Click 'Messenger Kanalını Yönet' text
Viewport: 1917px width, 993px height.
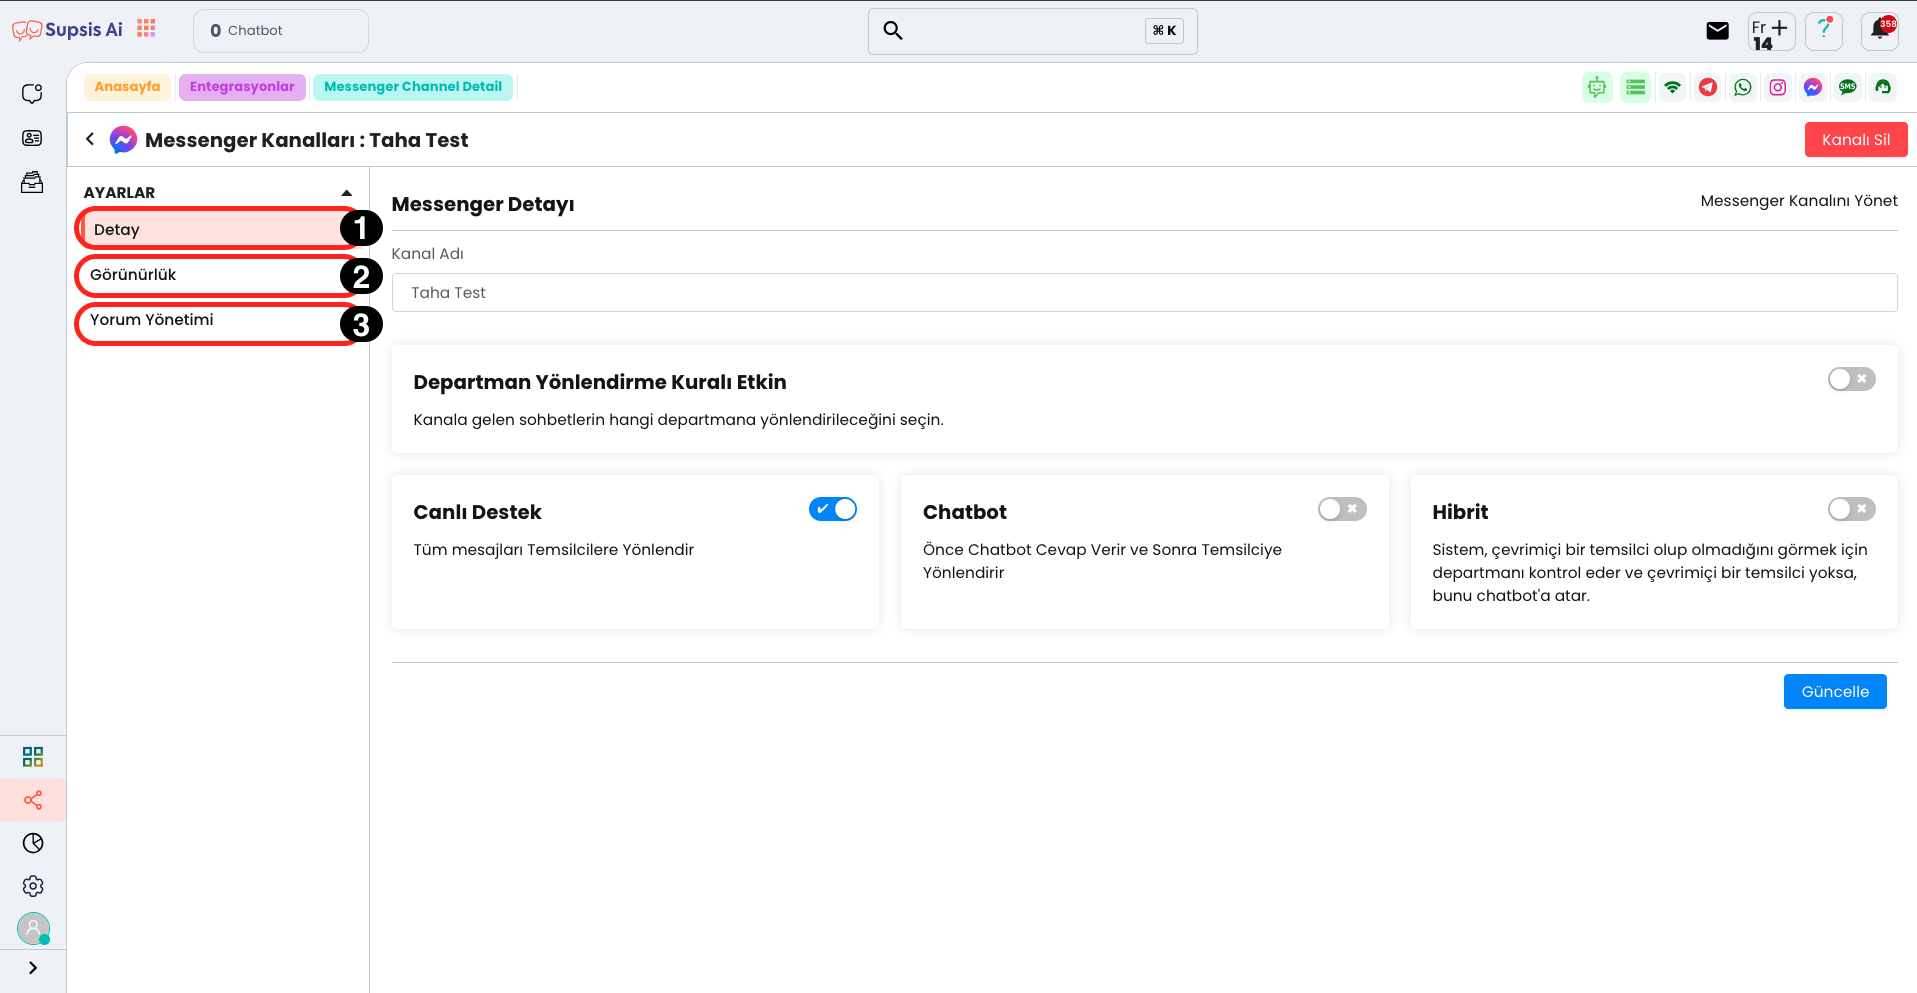(1798, 201)
